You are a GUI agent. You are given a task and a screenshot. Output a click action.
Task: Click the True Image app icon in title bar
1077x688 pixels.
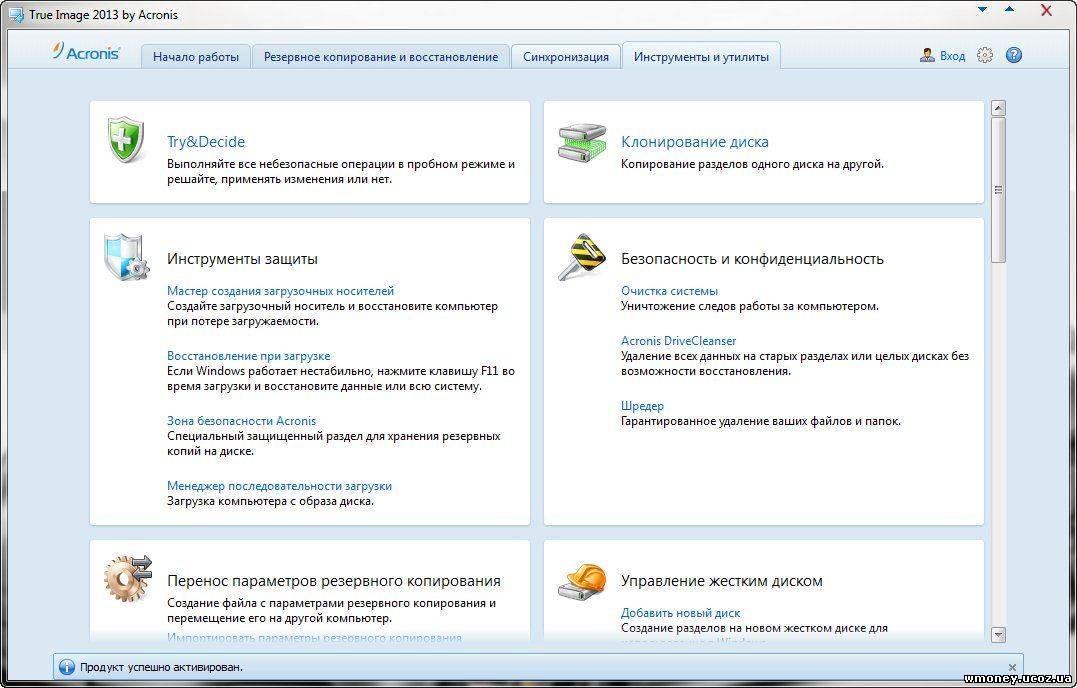(16, 14)
